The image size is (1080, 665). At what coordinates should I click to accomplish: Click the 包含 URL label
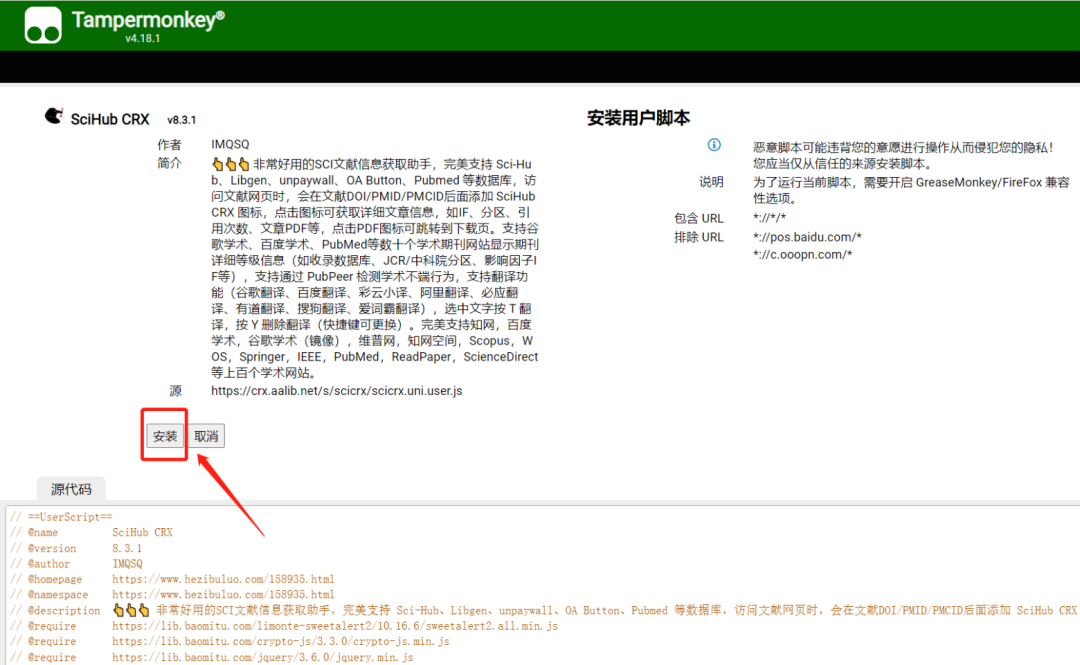click(x=698, y=218)
